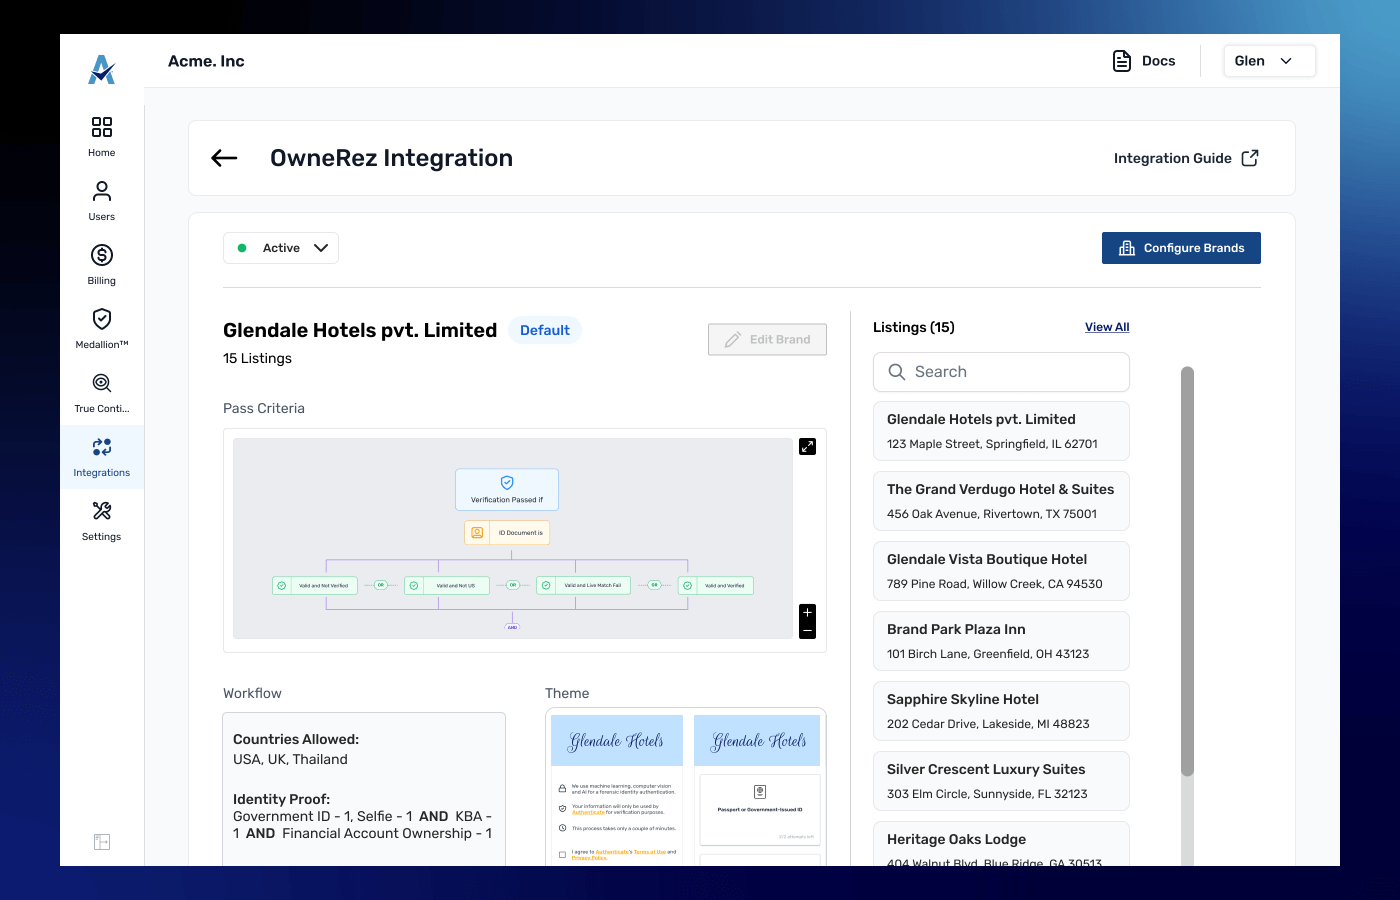This screenshot has height=900, width=1400.
Task: Click the listings scrollbar thumb
Action: (x=1188, y=571)
